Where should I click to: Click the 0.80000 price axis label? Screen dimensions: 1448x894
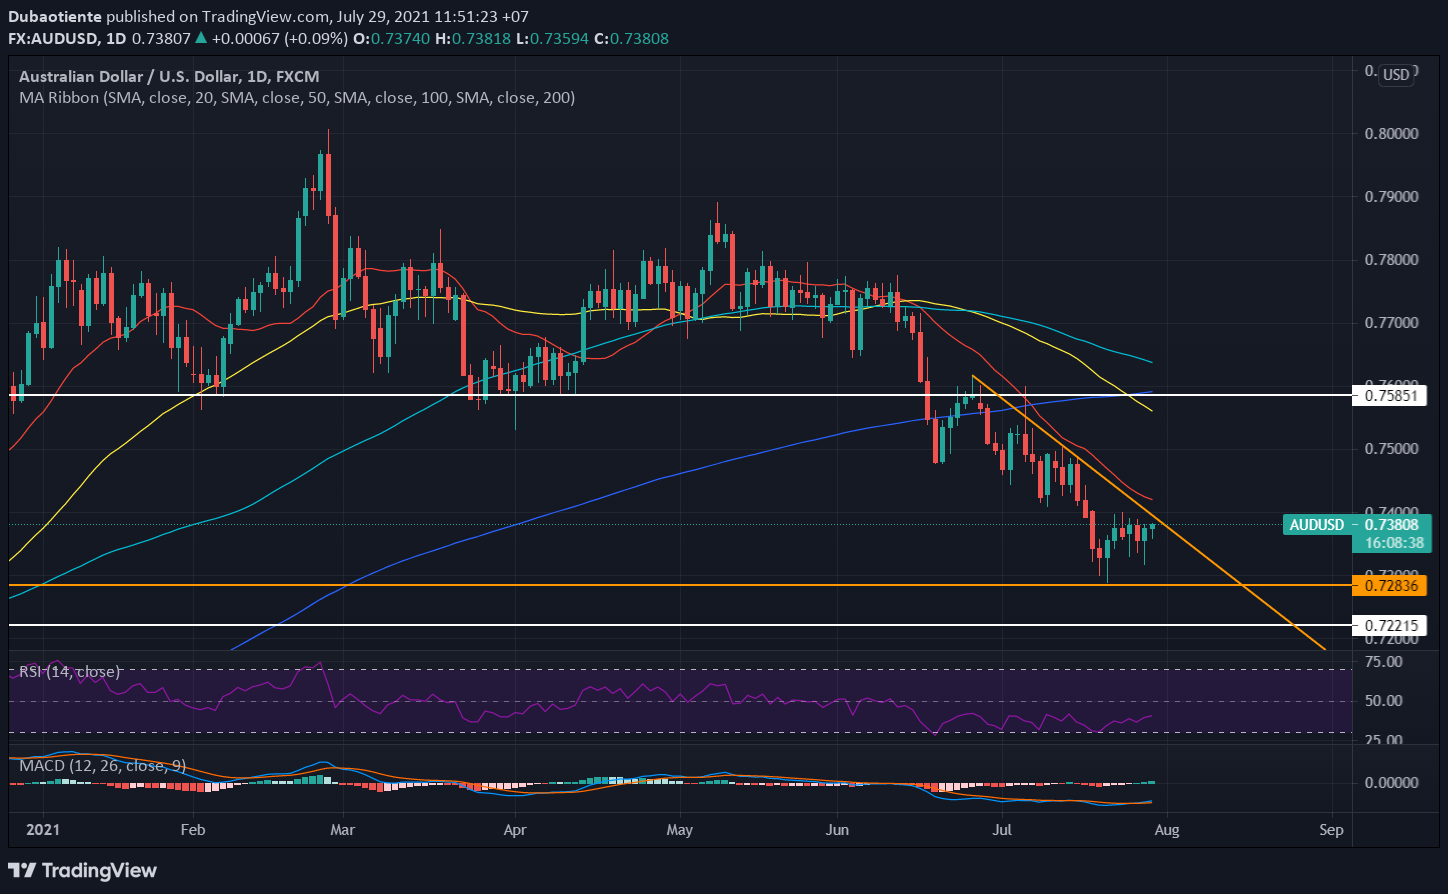[x=1391, y=133]
